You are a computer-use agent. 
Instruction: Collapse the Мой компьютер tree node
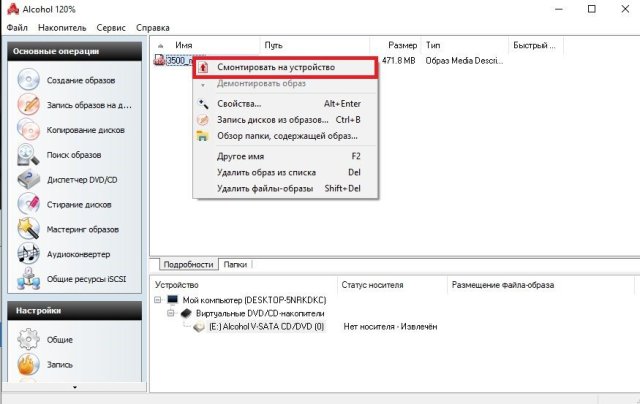coord(158,300)
